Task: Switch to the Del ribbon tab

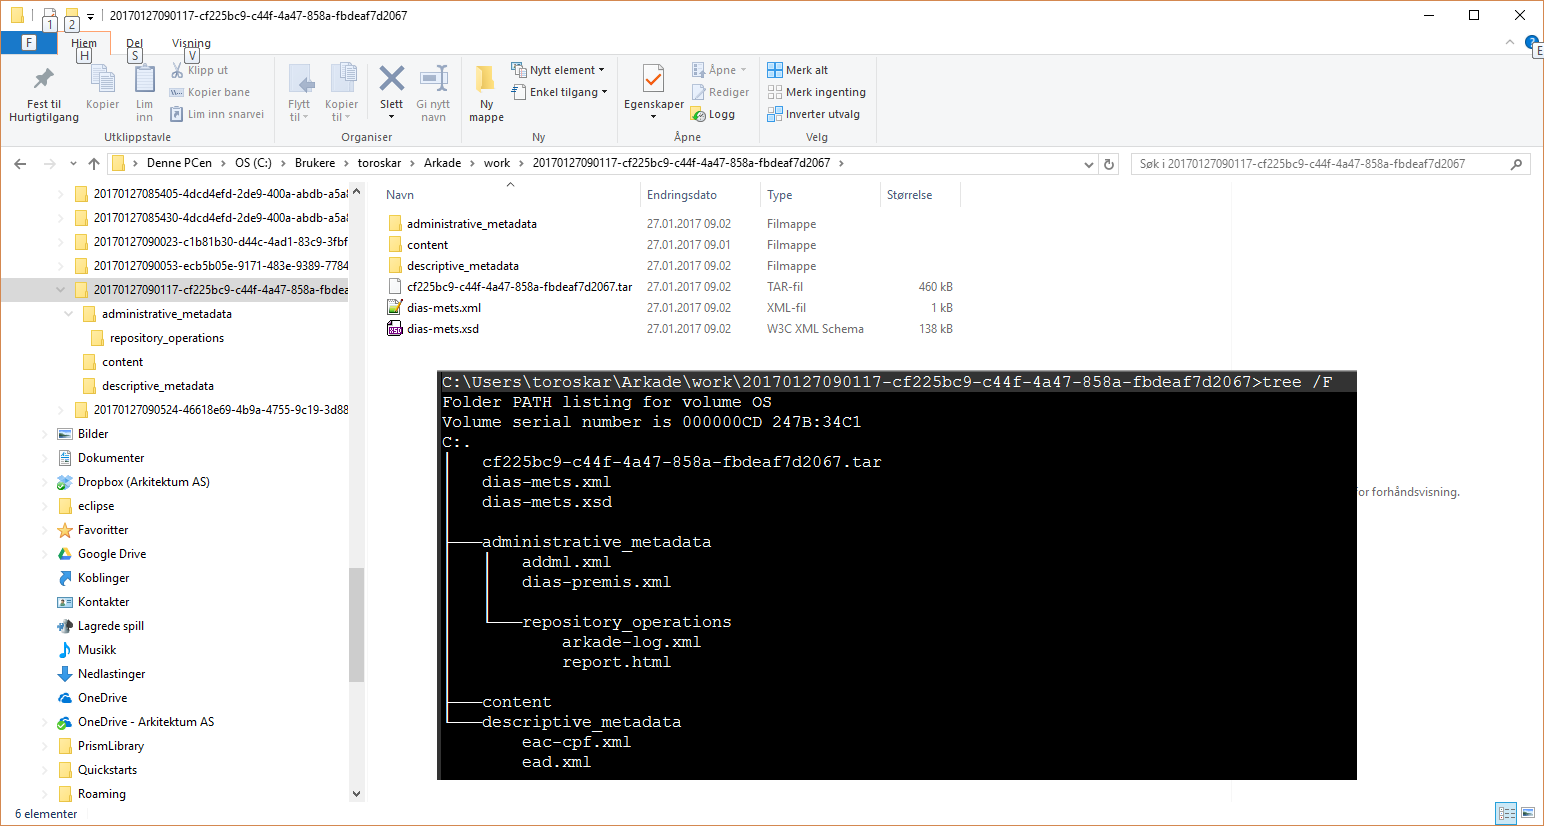Action: point(134,43)
